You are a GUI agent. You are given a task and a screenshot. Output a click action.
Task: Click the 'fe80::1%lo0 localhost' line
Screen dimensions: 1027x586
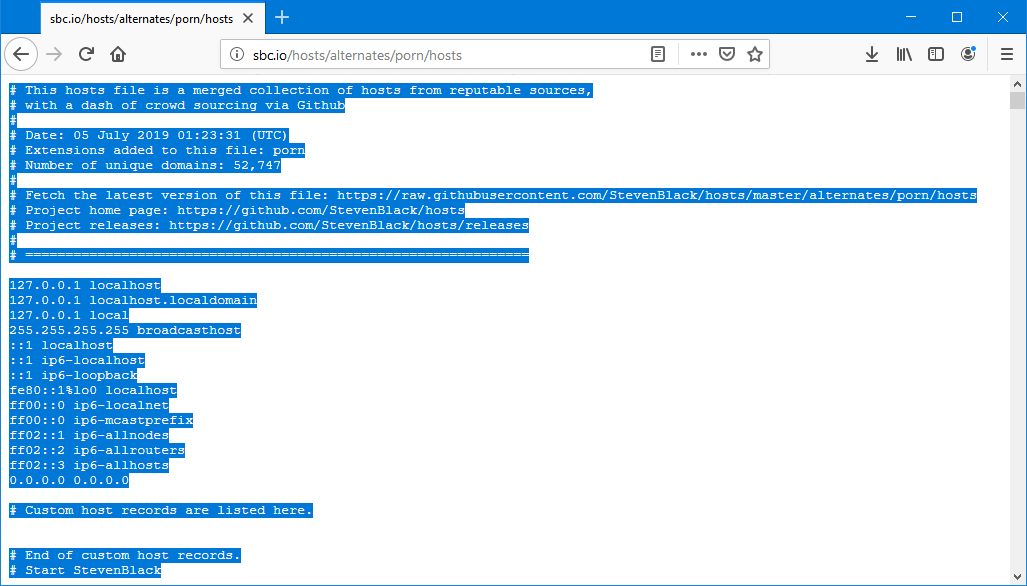click(93, 390)
